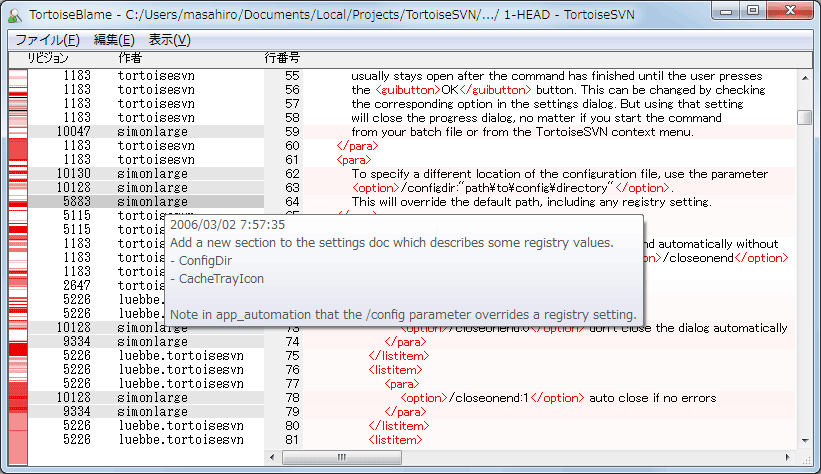This screenshot has width=821, height=474.
Task: Click author simonlarge on line 64
Action: [x=152, y=202]
